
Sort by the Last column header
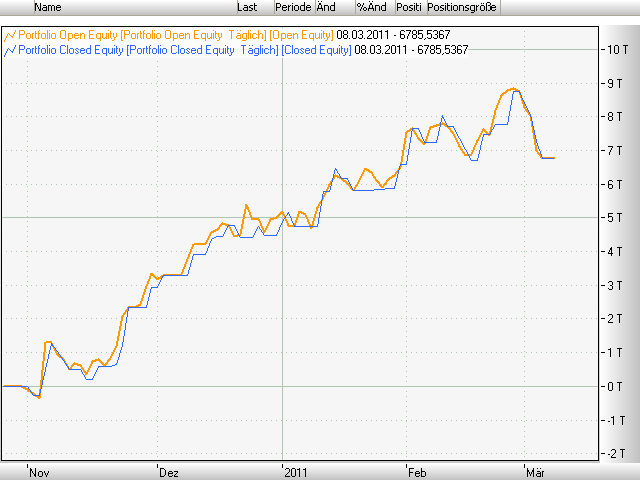click(x=256, y=7)
